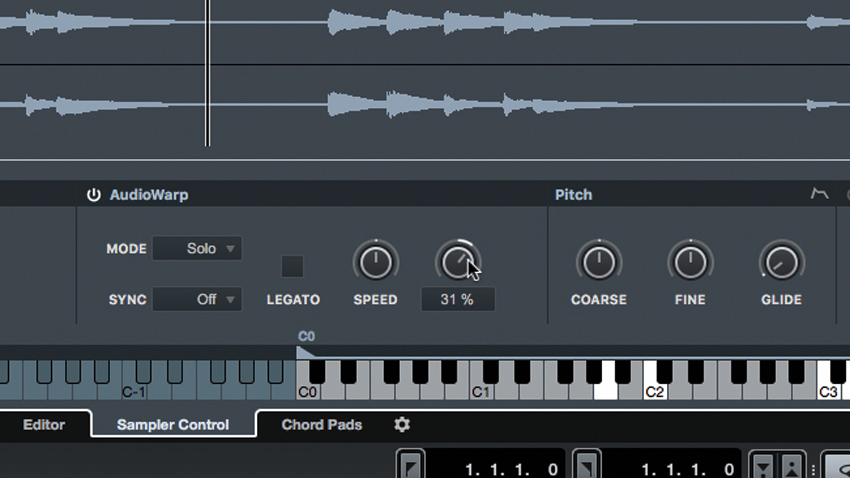Open the AudioWarp MODE dropdown showing Solo

click(x=197, y=249)
